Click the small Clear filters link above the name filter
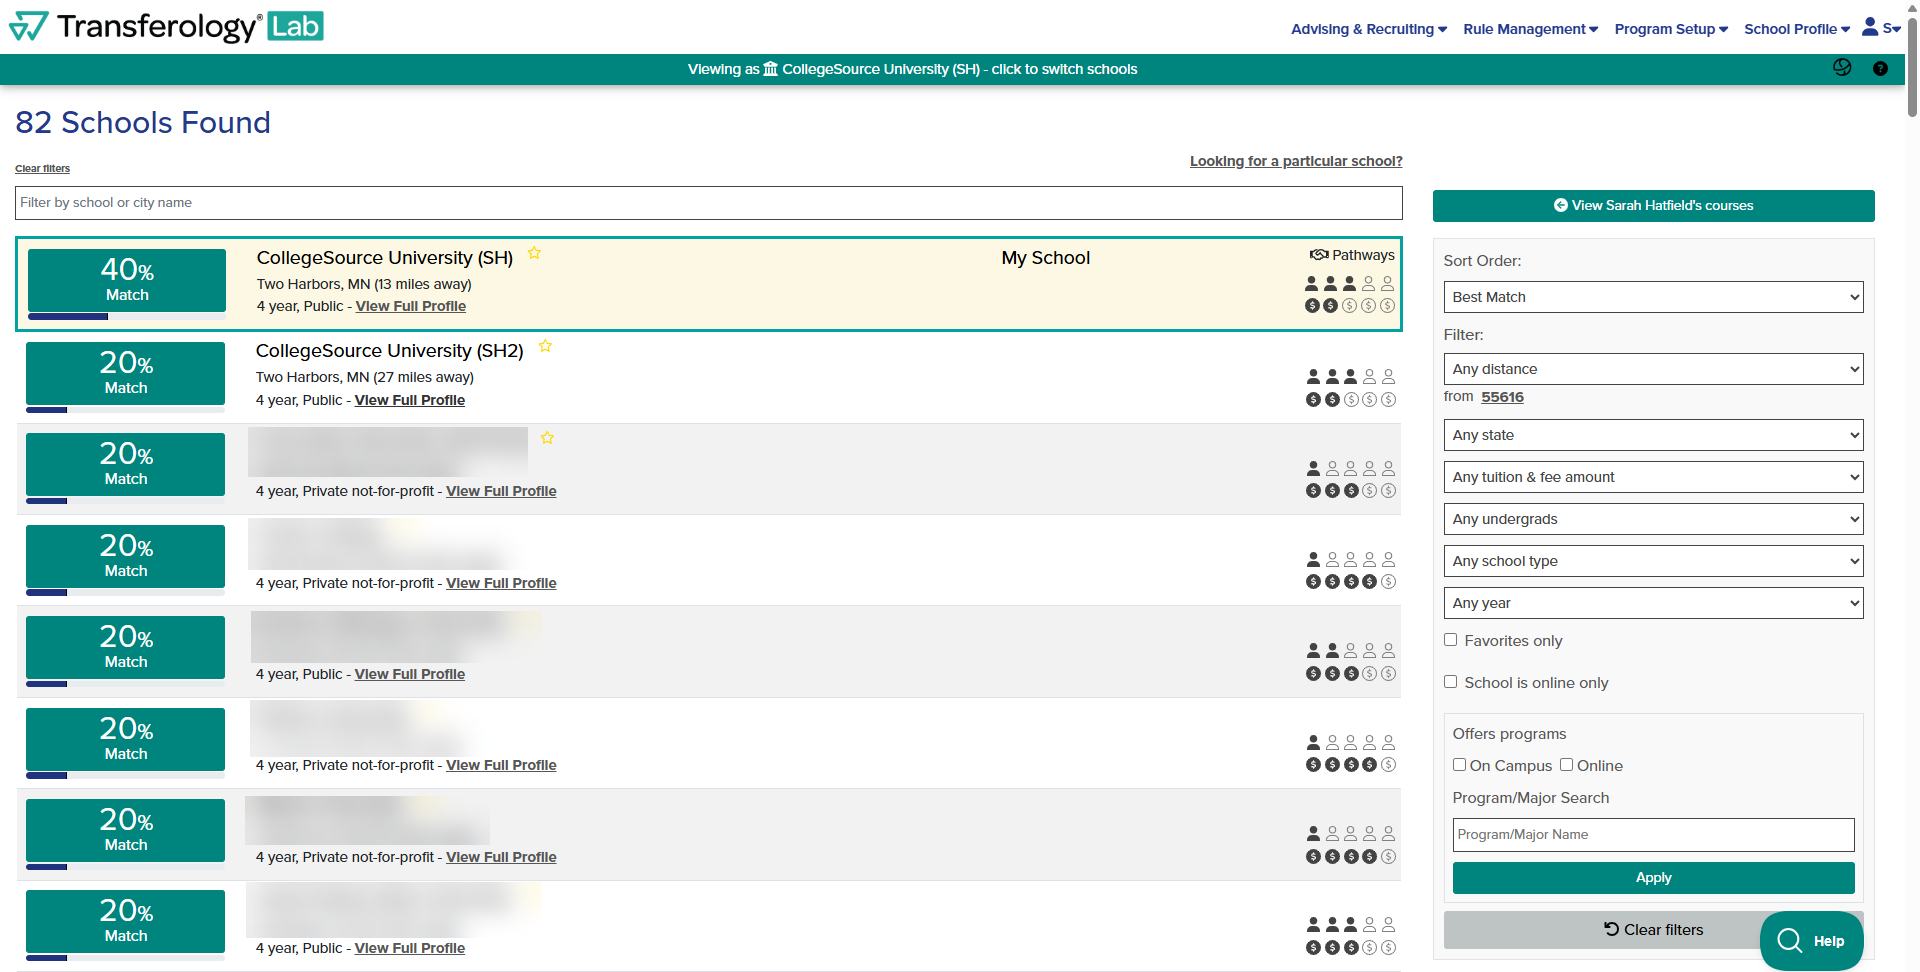Image resolution: width=1920 pixels, height=972 pixels. pyautogui.click(x=42, y=168)
